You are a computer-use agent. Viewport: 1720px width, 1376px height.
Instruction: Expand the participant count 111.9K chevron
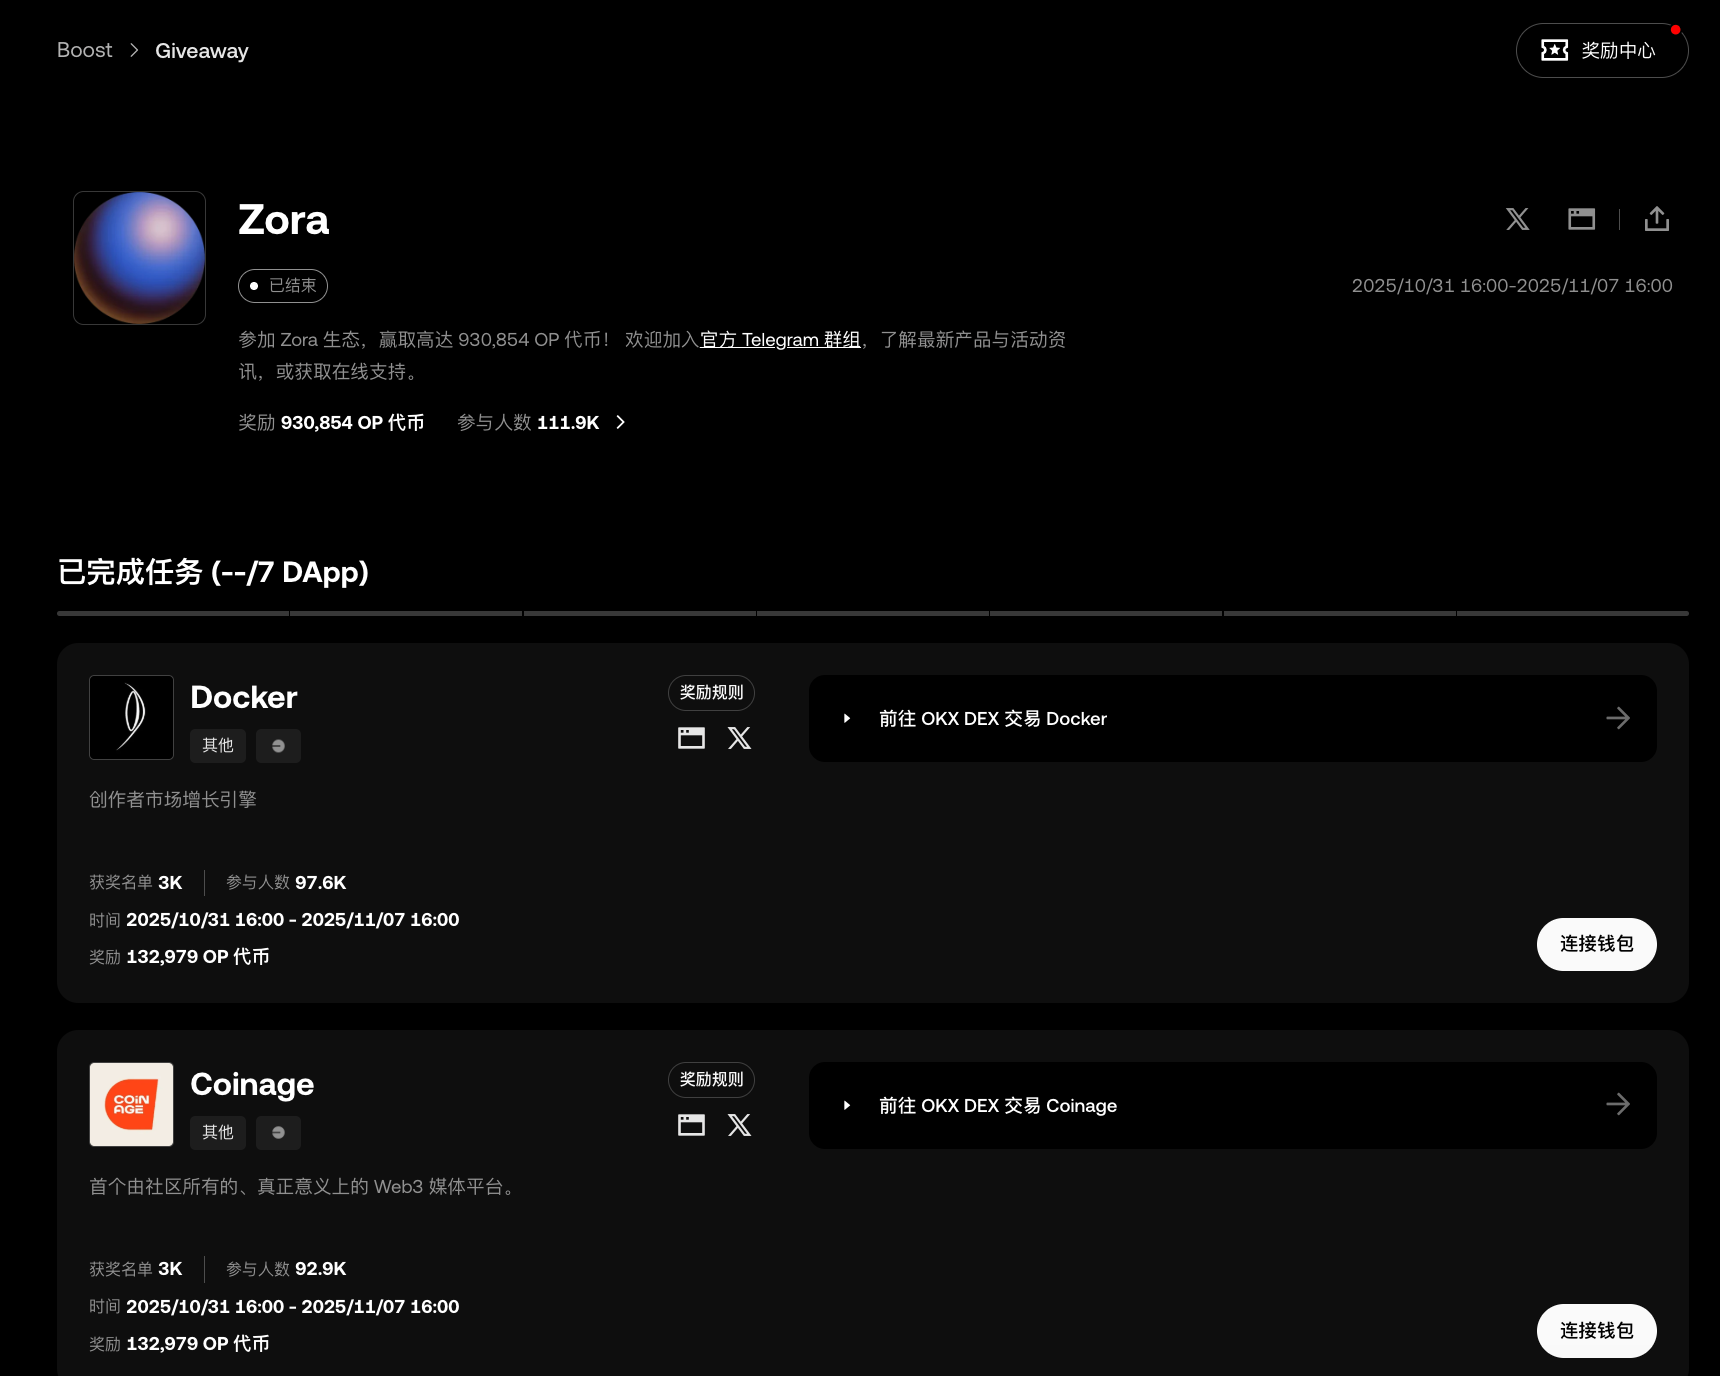point(621,422)
